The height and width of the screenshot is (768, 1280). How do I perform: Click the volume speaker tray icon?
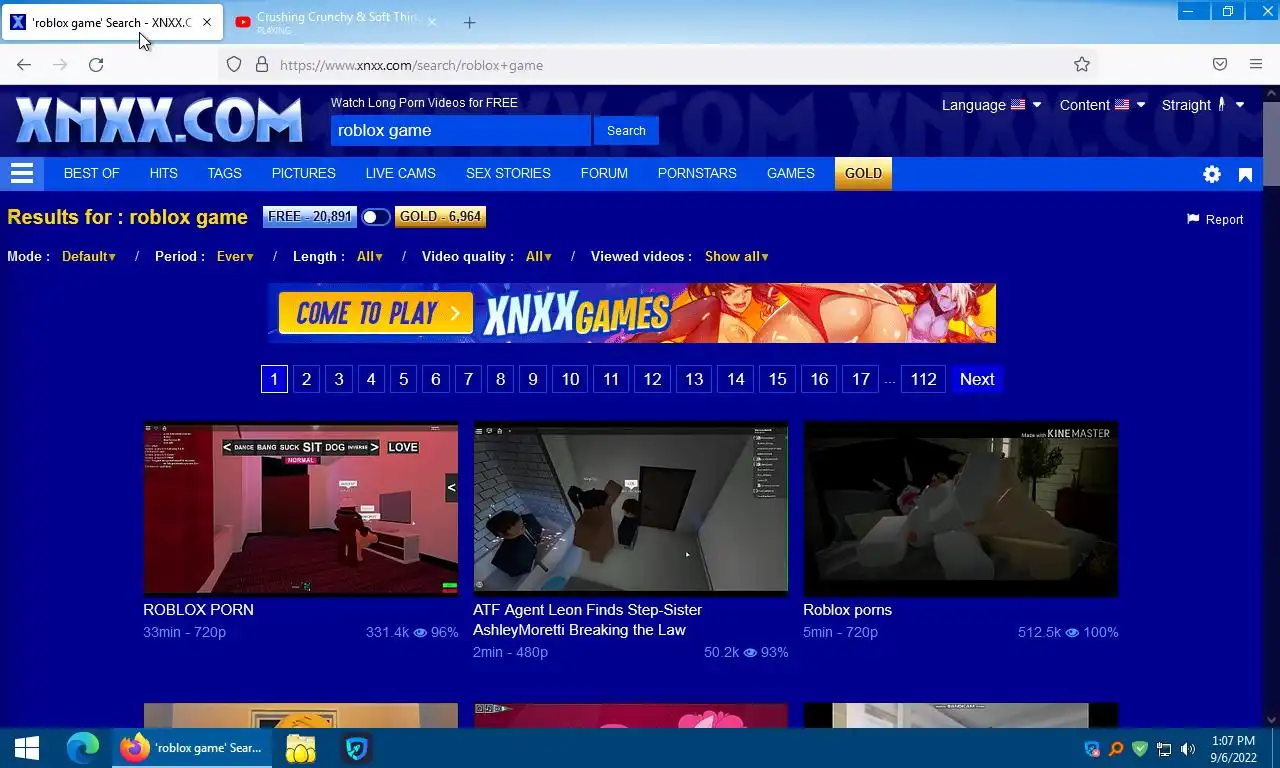(x=1188, y=749)
